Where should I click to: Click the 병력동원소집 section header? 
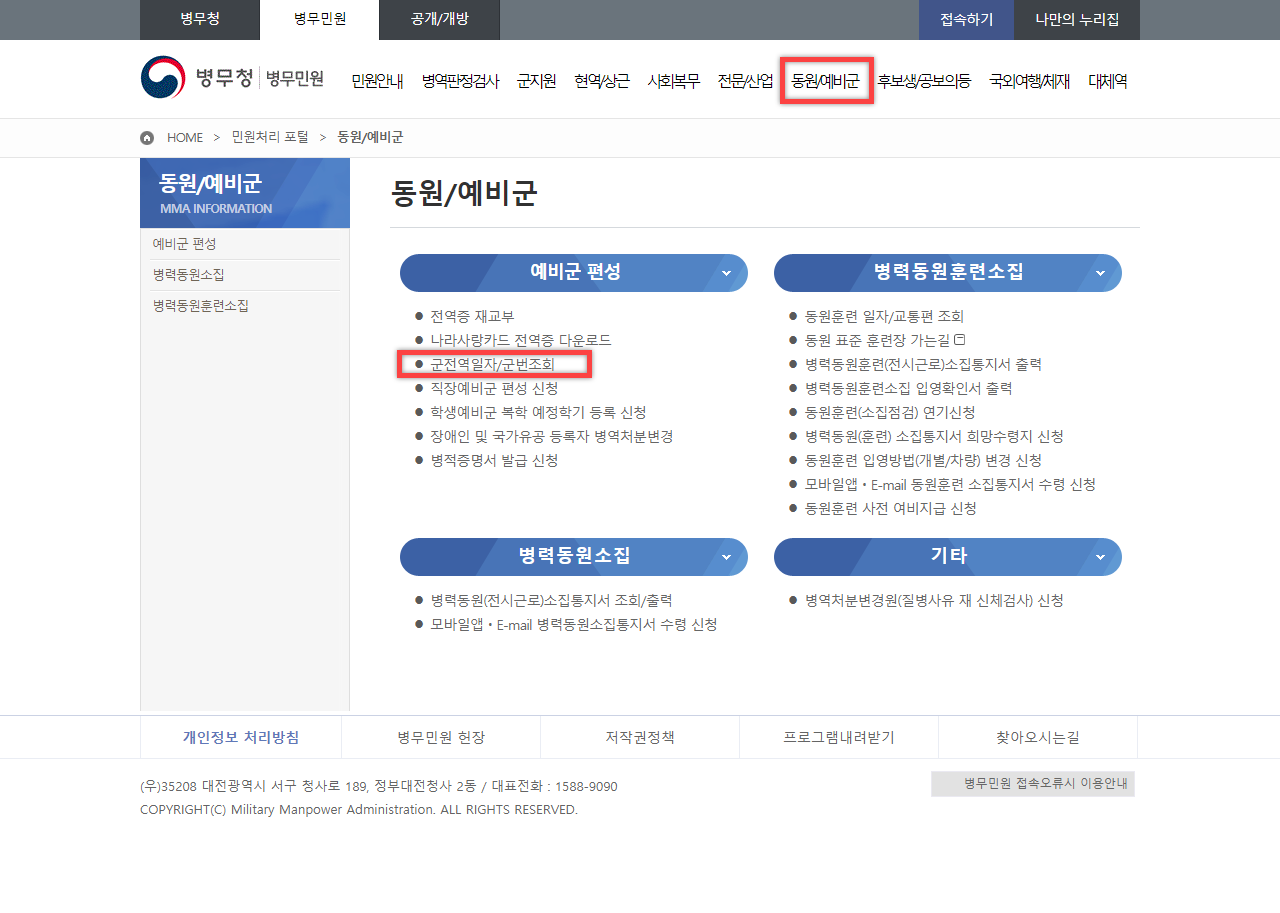574,557
